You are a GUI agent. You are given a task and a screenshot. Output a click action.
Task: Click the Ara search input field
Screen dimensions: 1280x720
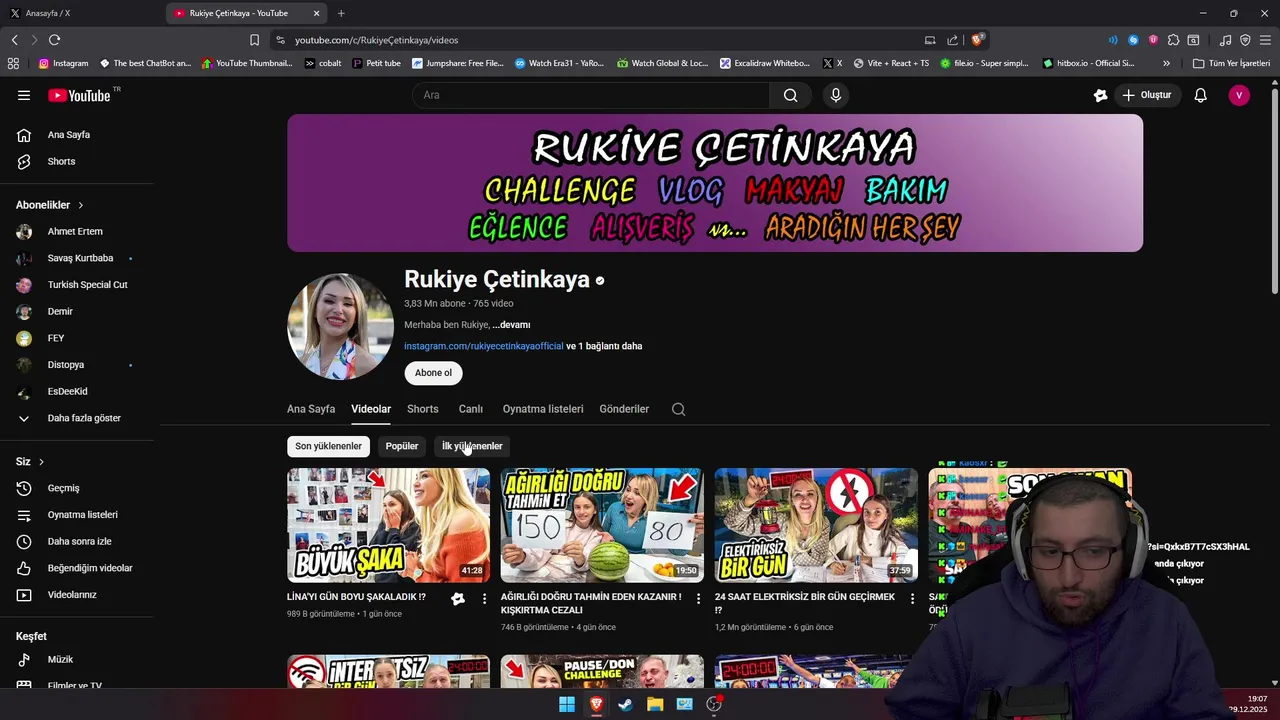pos(590,95)
